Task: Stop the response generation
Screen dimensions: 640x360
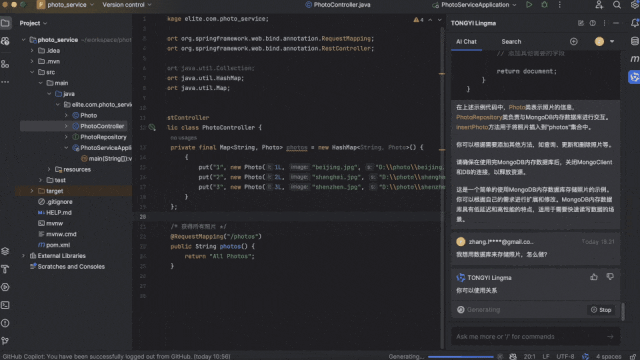Action: coord(601,310)
